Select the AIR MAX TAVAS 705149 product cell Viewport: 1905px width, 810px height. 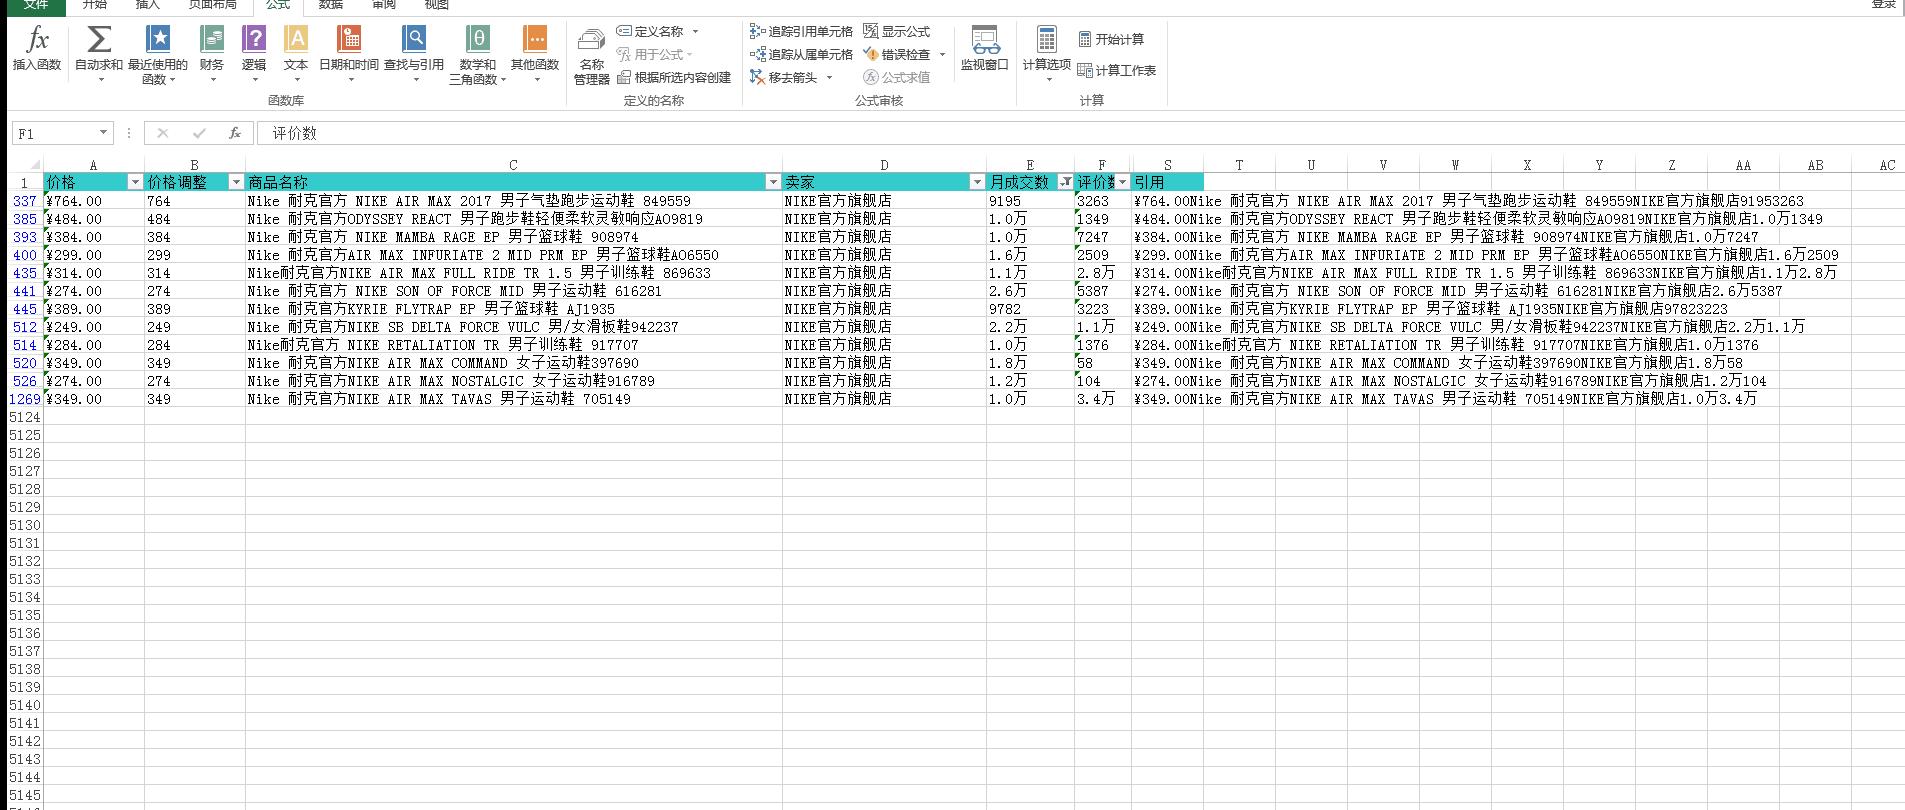513,399
